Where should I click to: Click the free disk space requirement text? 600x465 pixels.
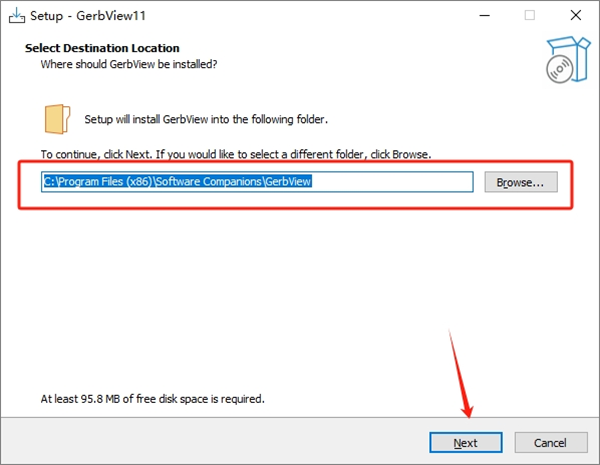tap(152, 398)
